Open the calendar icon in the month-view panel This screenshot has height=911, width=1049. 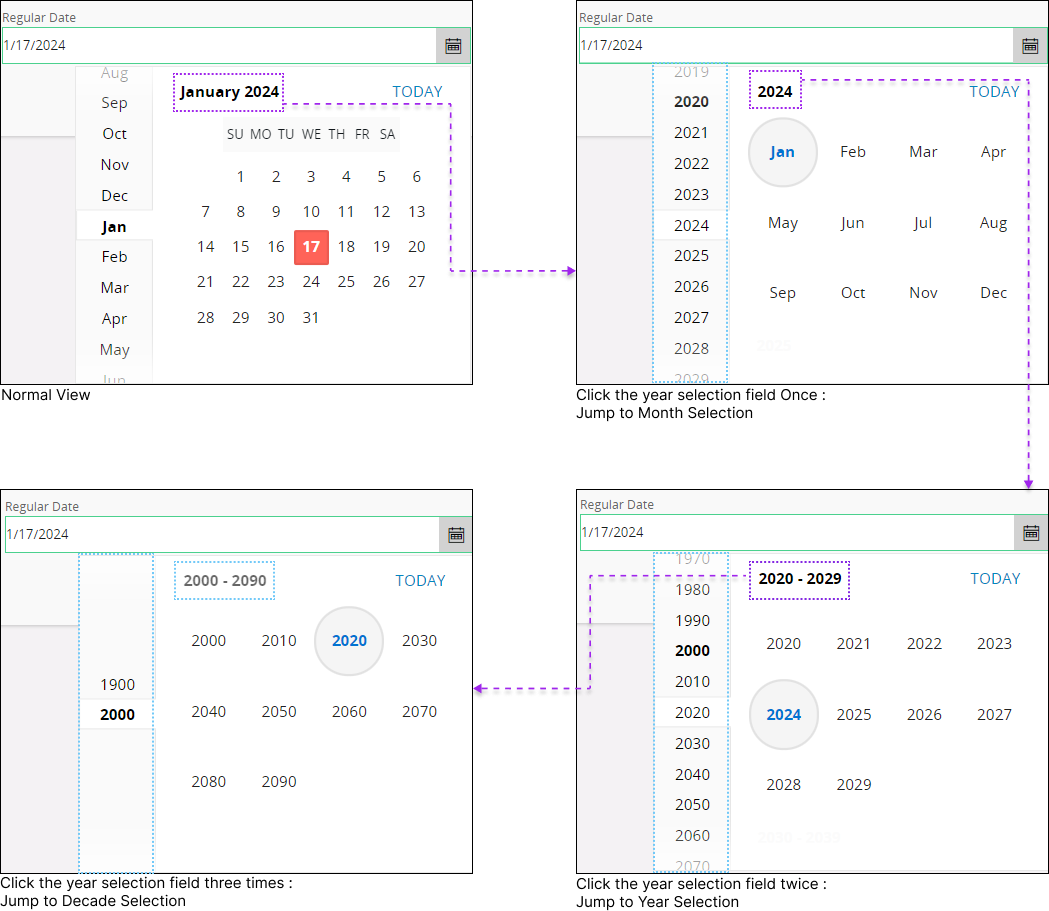[1030, 44]
